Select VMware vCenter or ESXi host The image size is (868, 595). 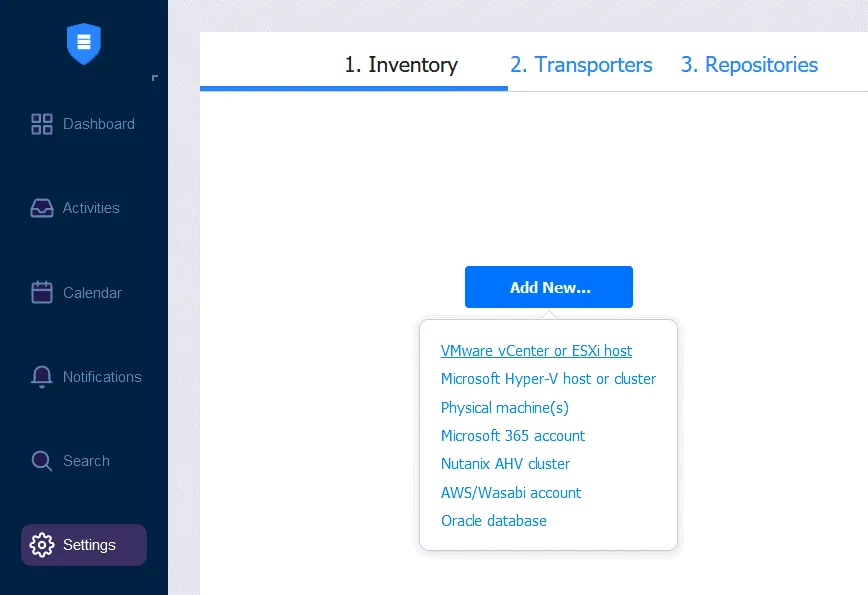pos(536,351)
